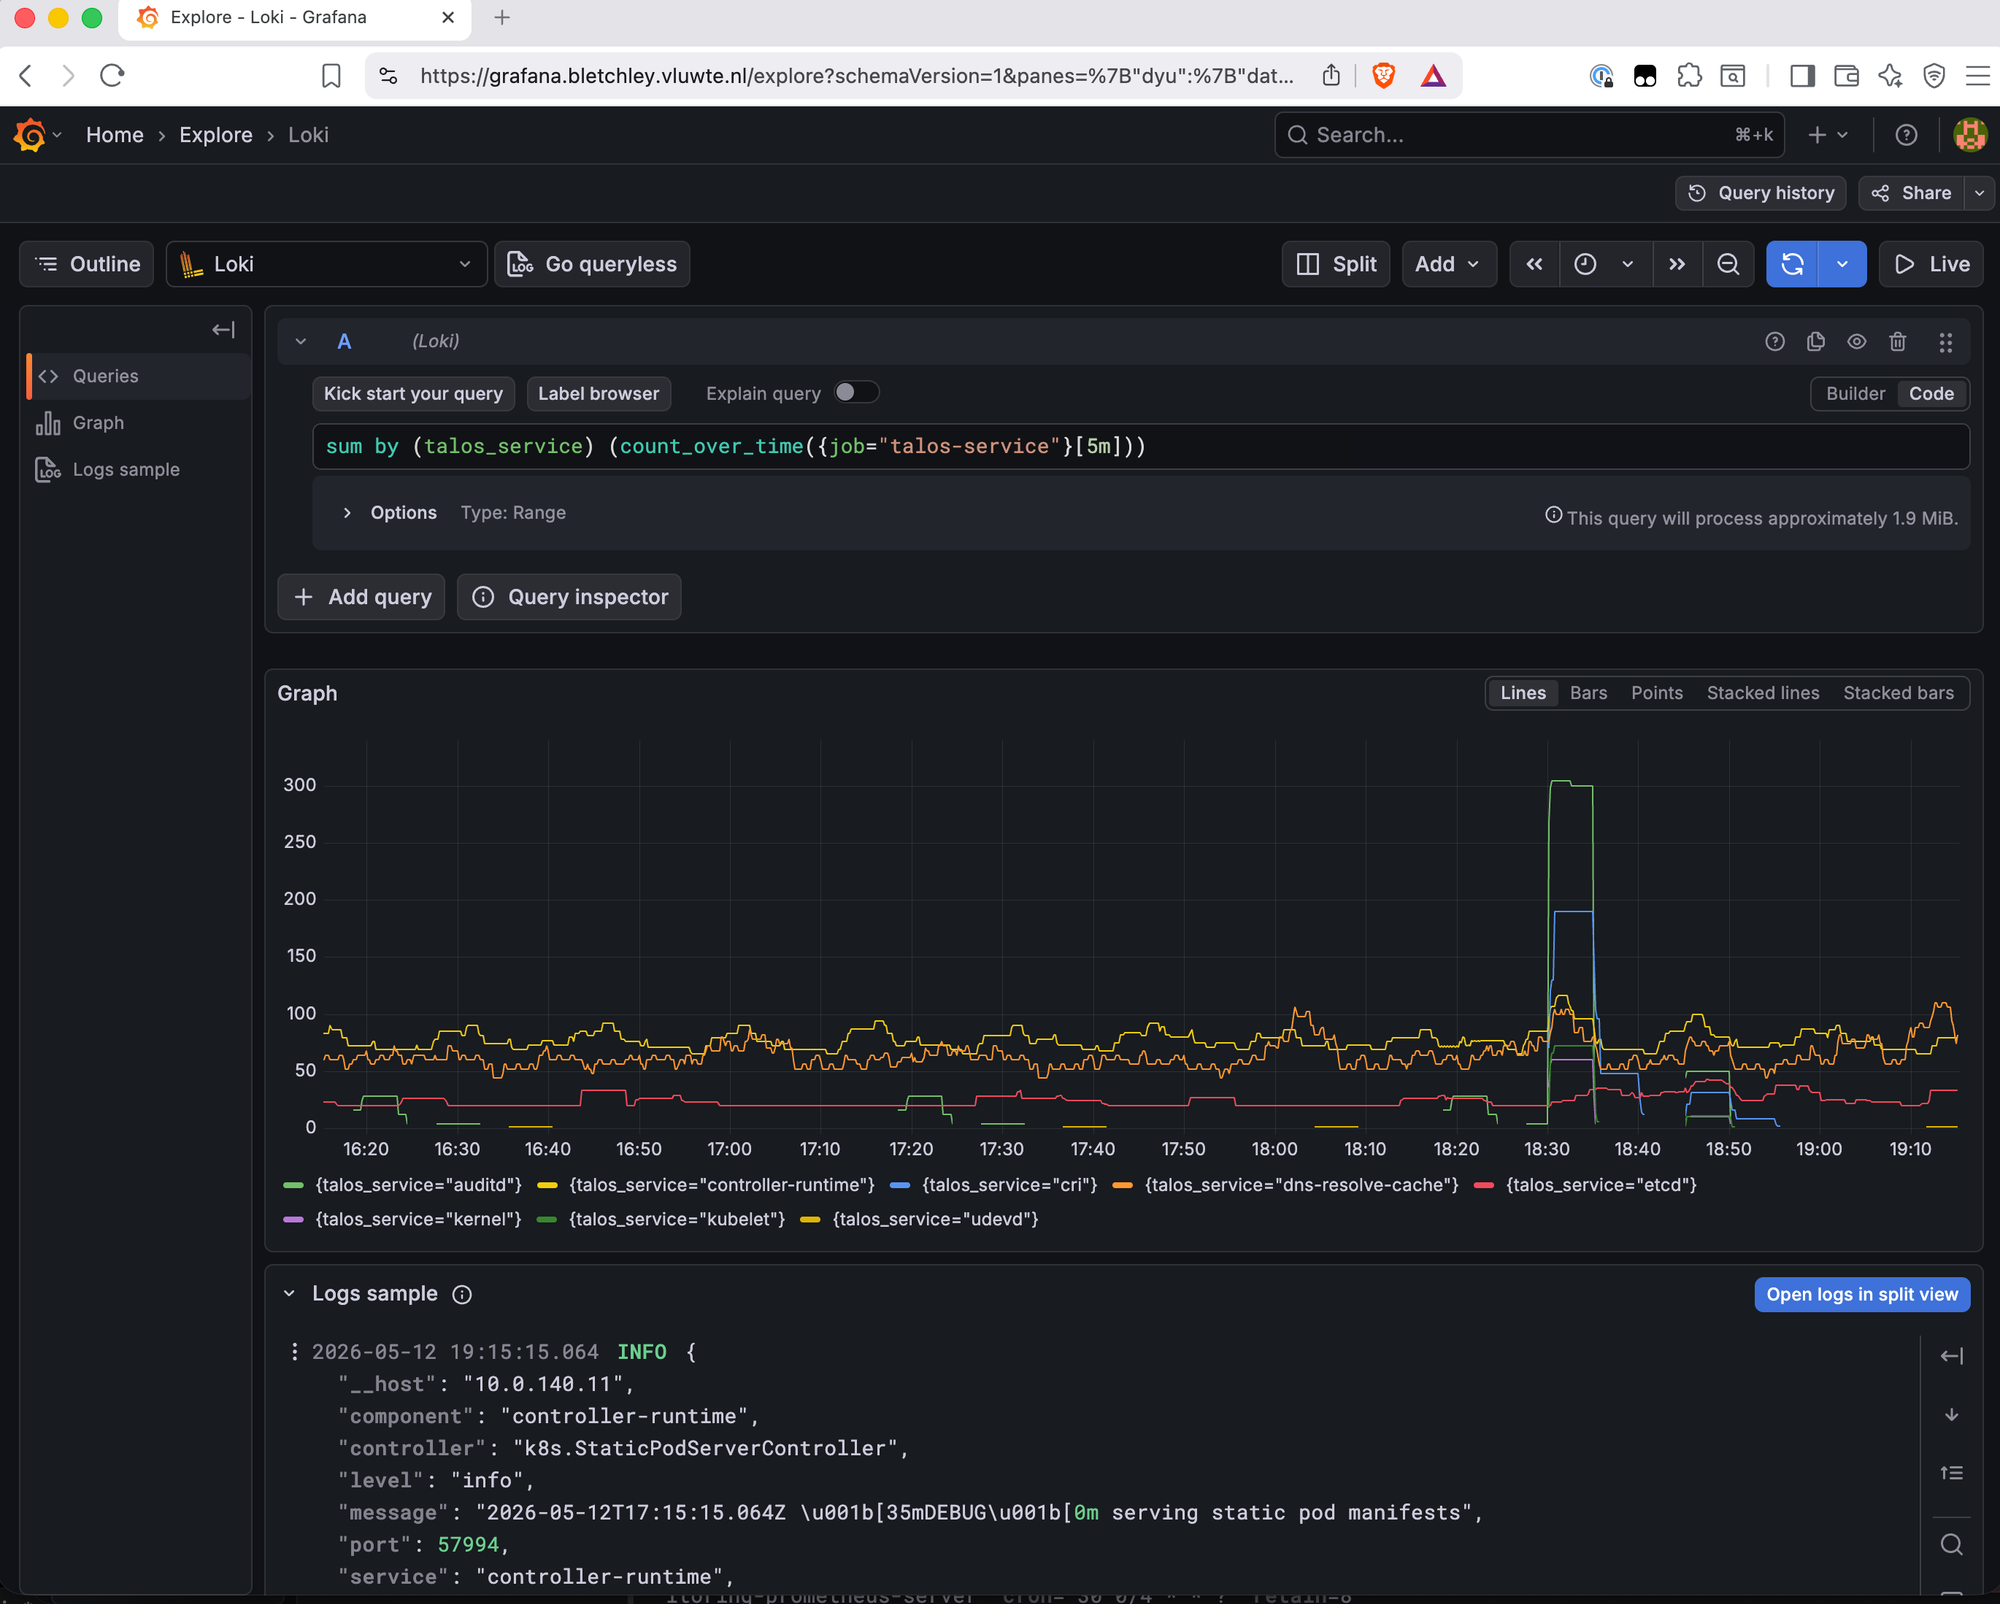This screenshot has height=1604, width=2000.
Task: Open the Label browser
Action: point(598,394)
